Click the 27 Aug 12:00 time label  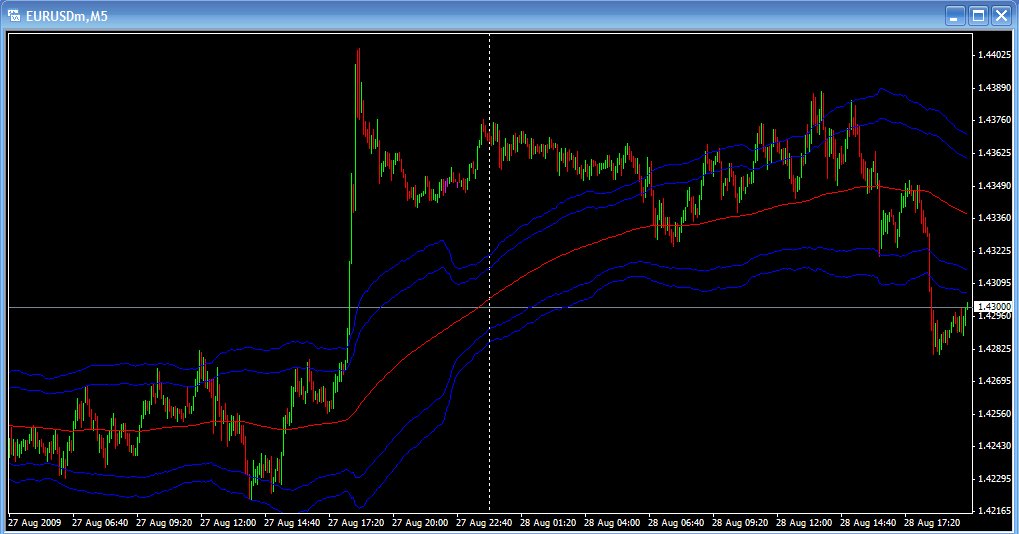pos(227,522)
